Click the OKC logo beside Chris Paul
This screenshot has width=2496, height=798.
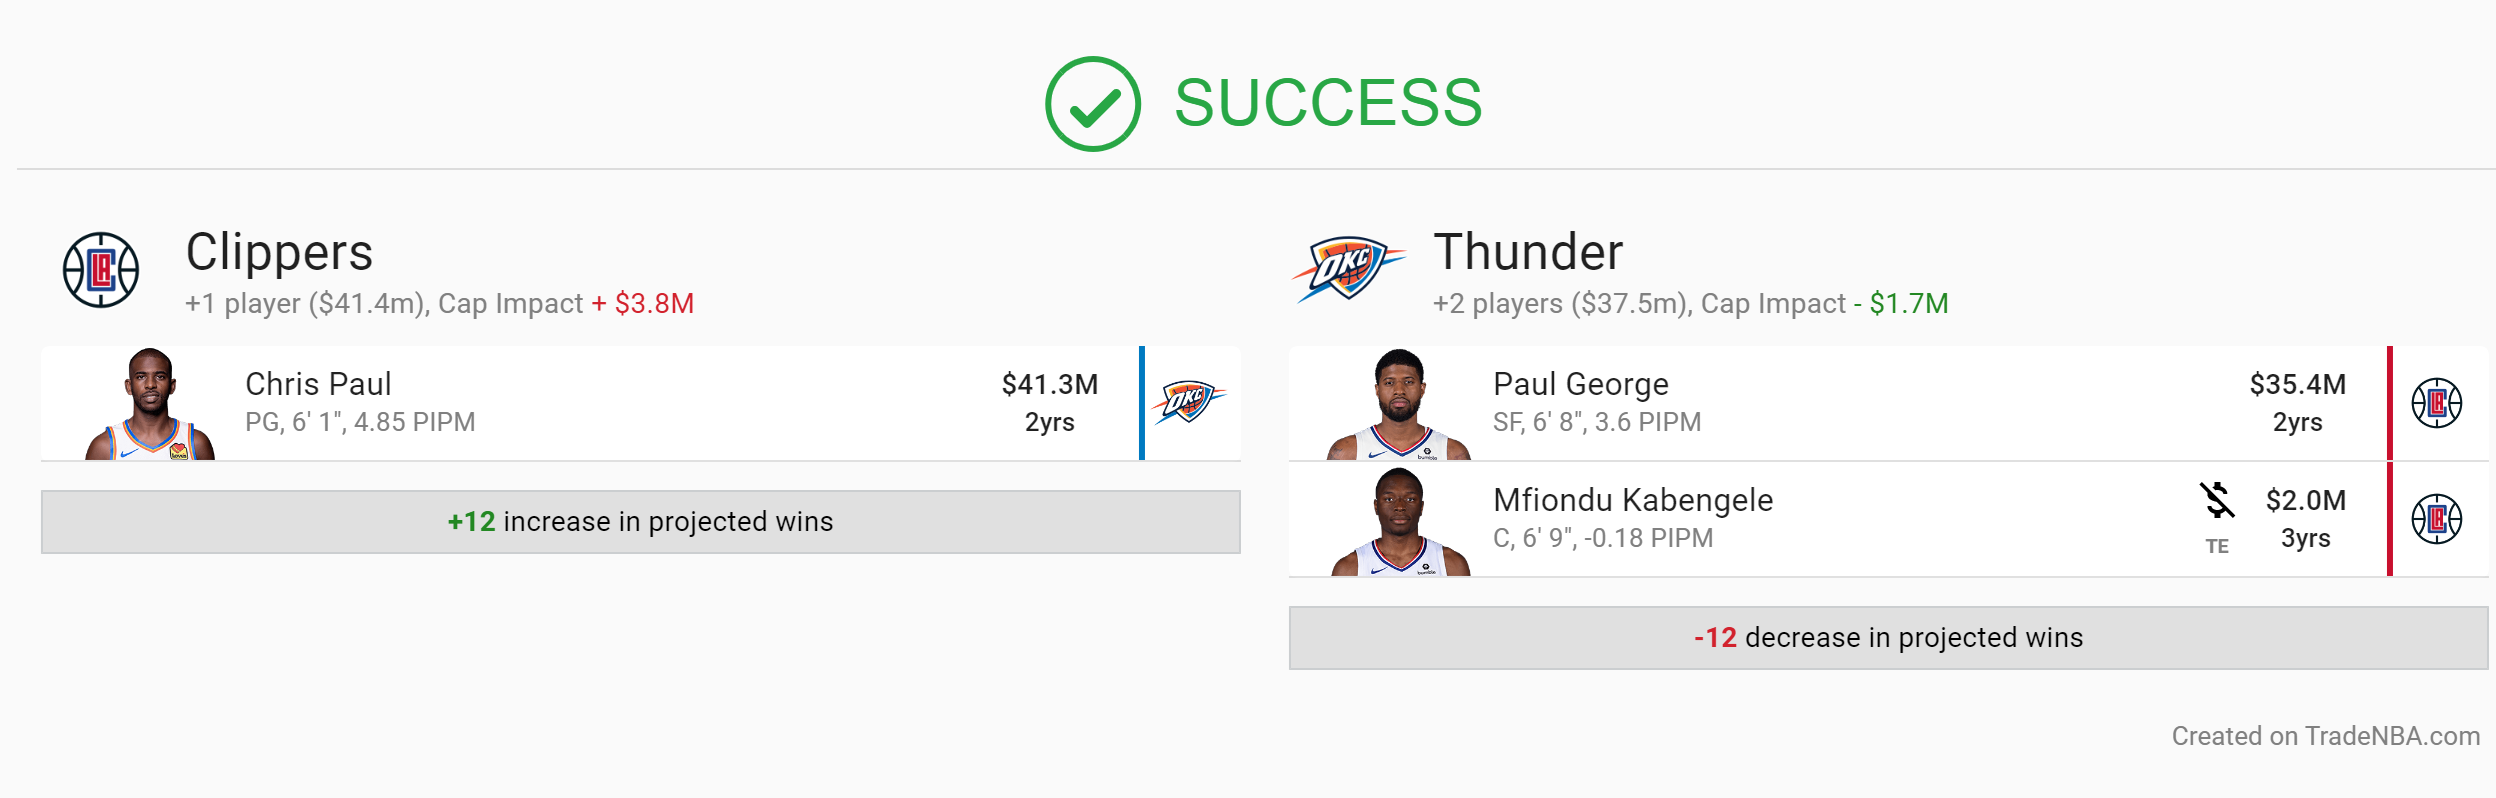(x=1188, y=402)
